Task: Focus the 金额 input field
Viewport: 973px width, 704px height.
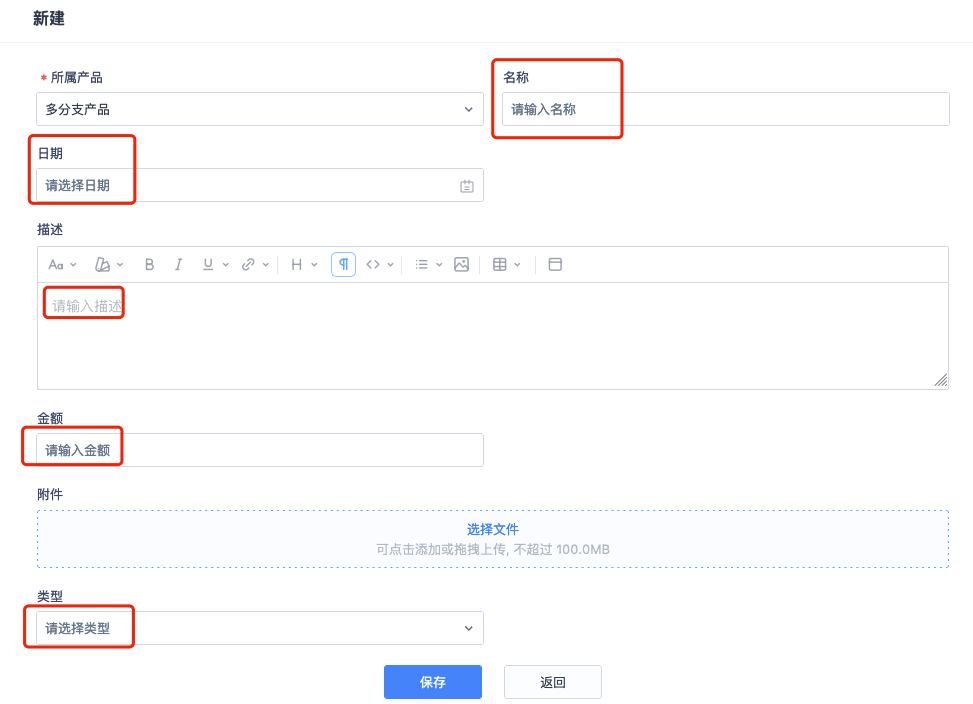Action: click(259, 450)
